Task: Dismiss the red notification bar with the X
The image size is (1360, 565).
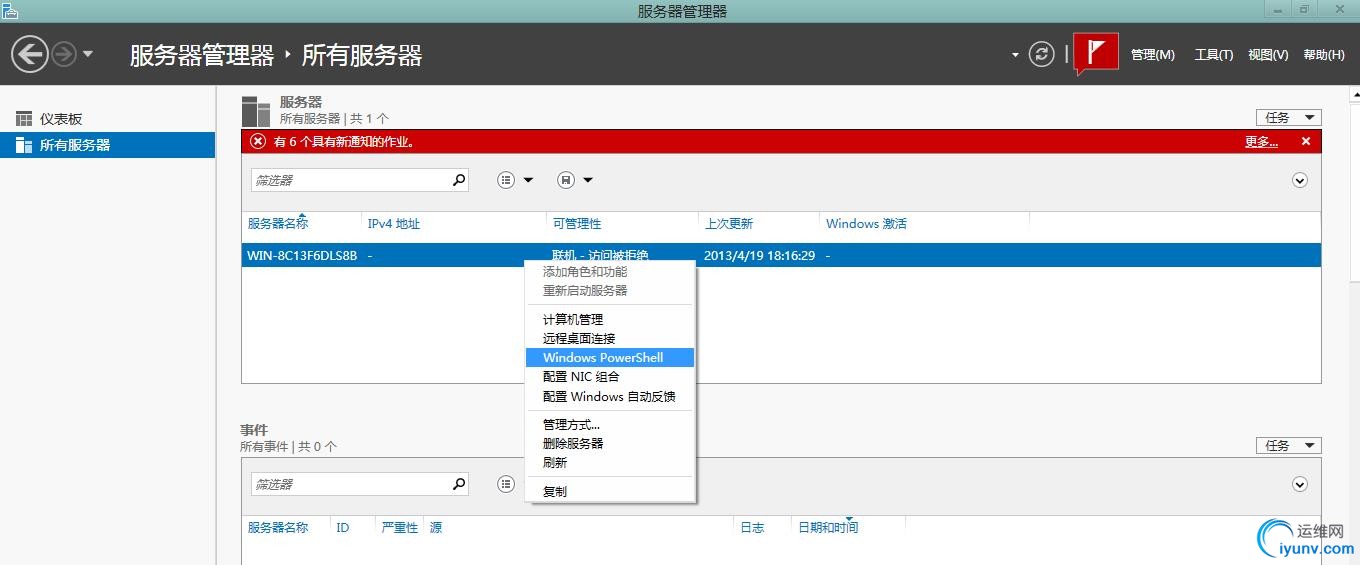Action: click(1305, 142)
